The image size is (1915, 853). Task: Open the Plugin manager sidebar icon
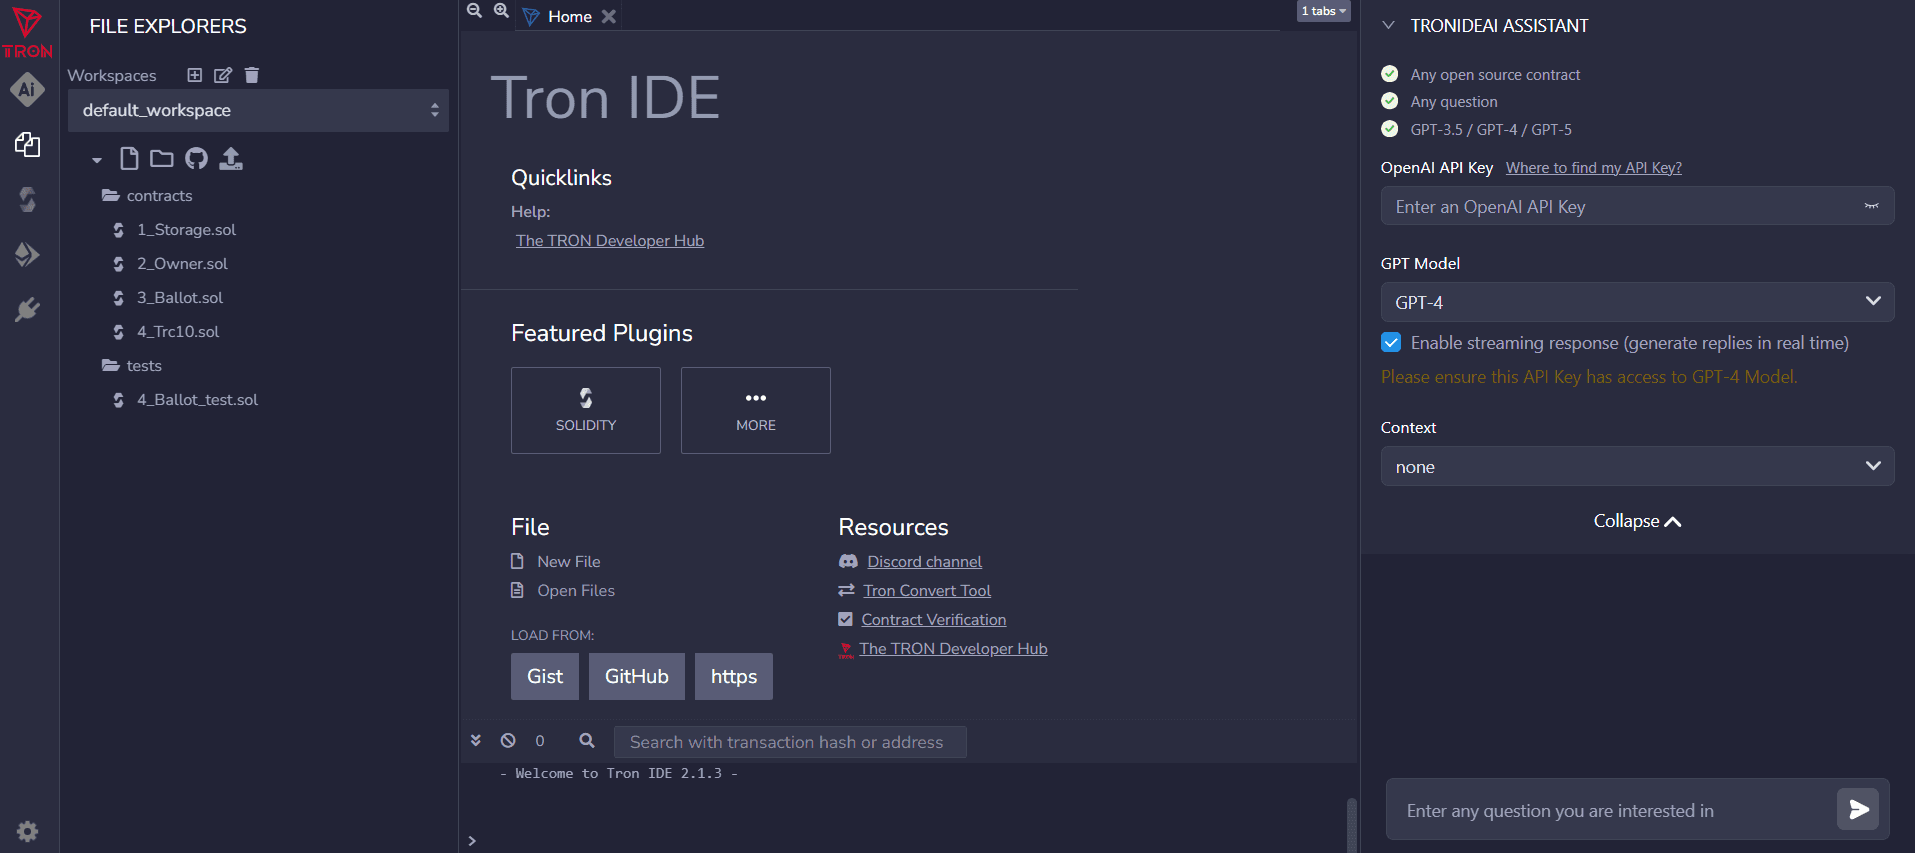(x=27, y=310)
